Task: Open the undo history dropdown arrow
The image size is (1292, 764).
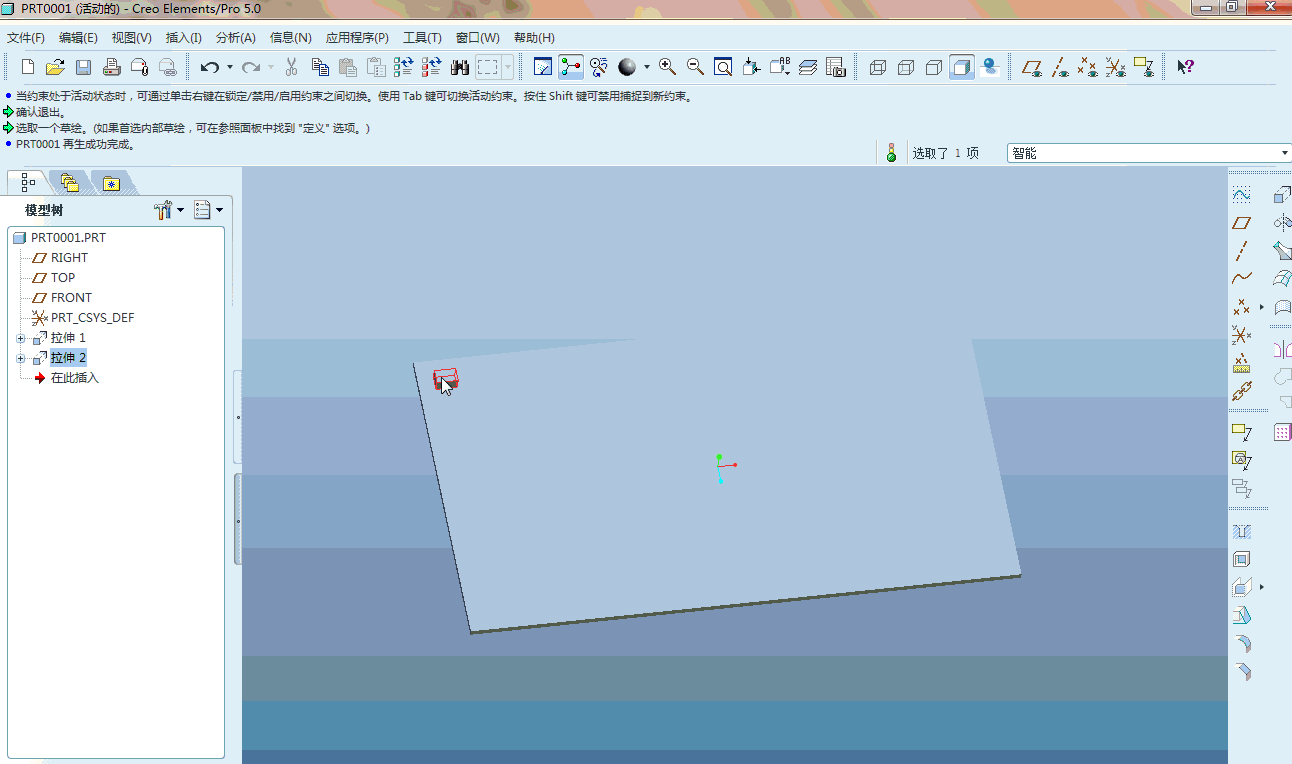Action: click(230, 67)
